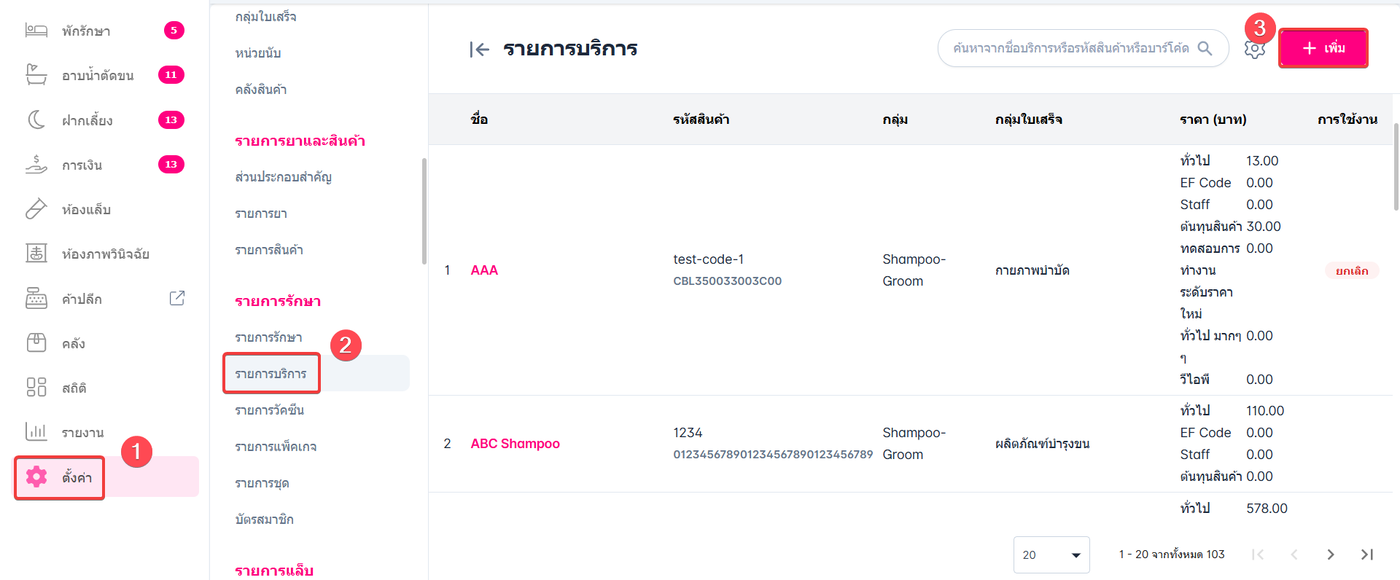Viewport: 1400px width, 580px height.
Task: Open grooming (อาบน้ำตัดขน) bathtub icon
Action: coord(37,75)
